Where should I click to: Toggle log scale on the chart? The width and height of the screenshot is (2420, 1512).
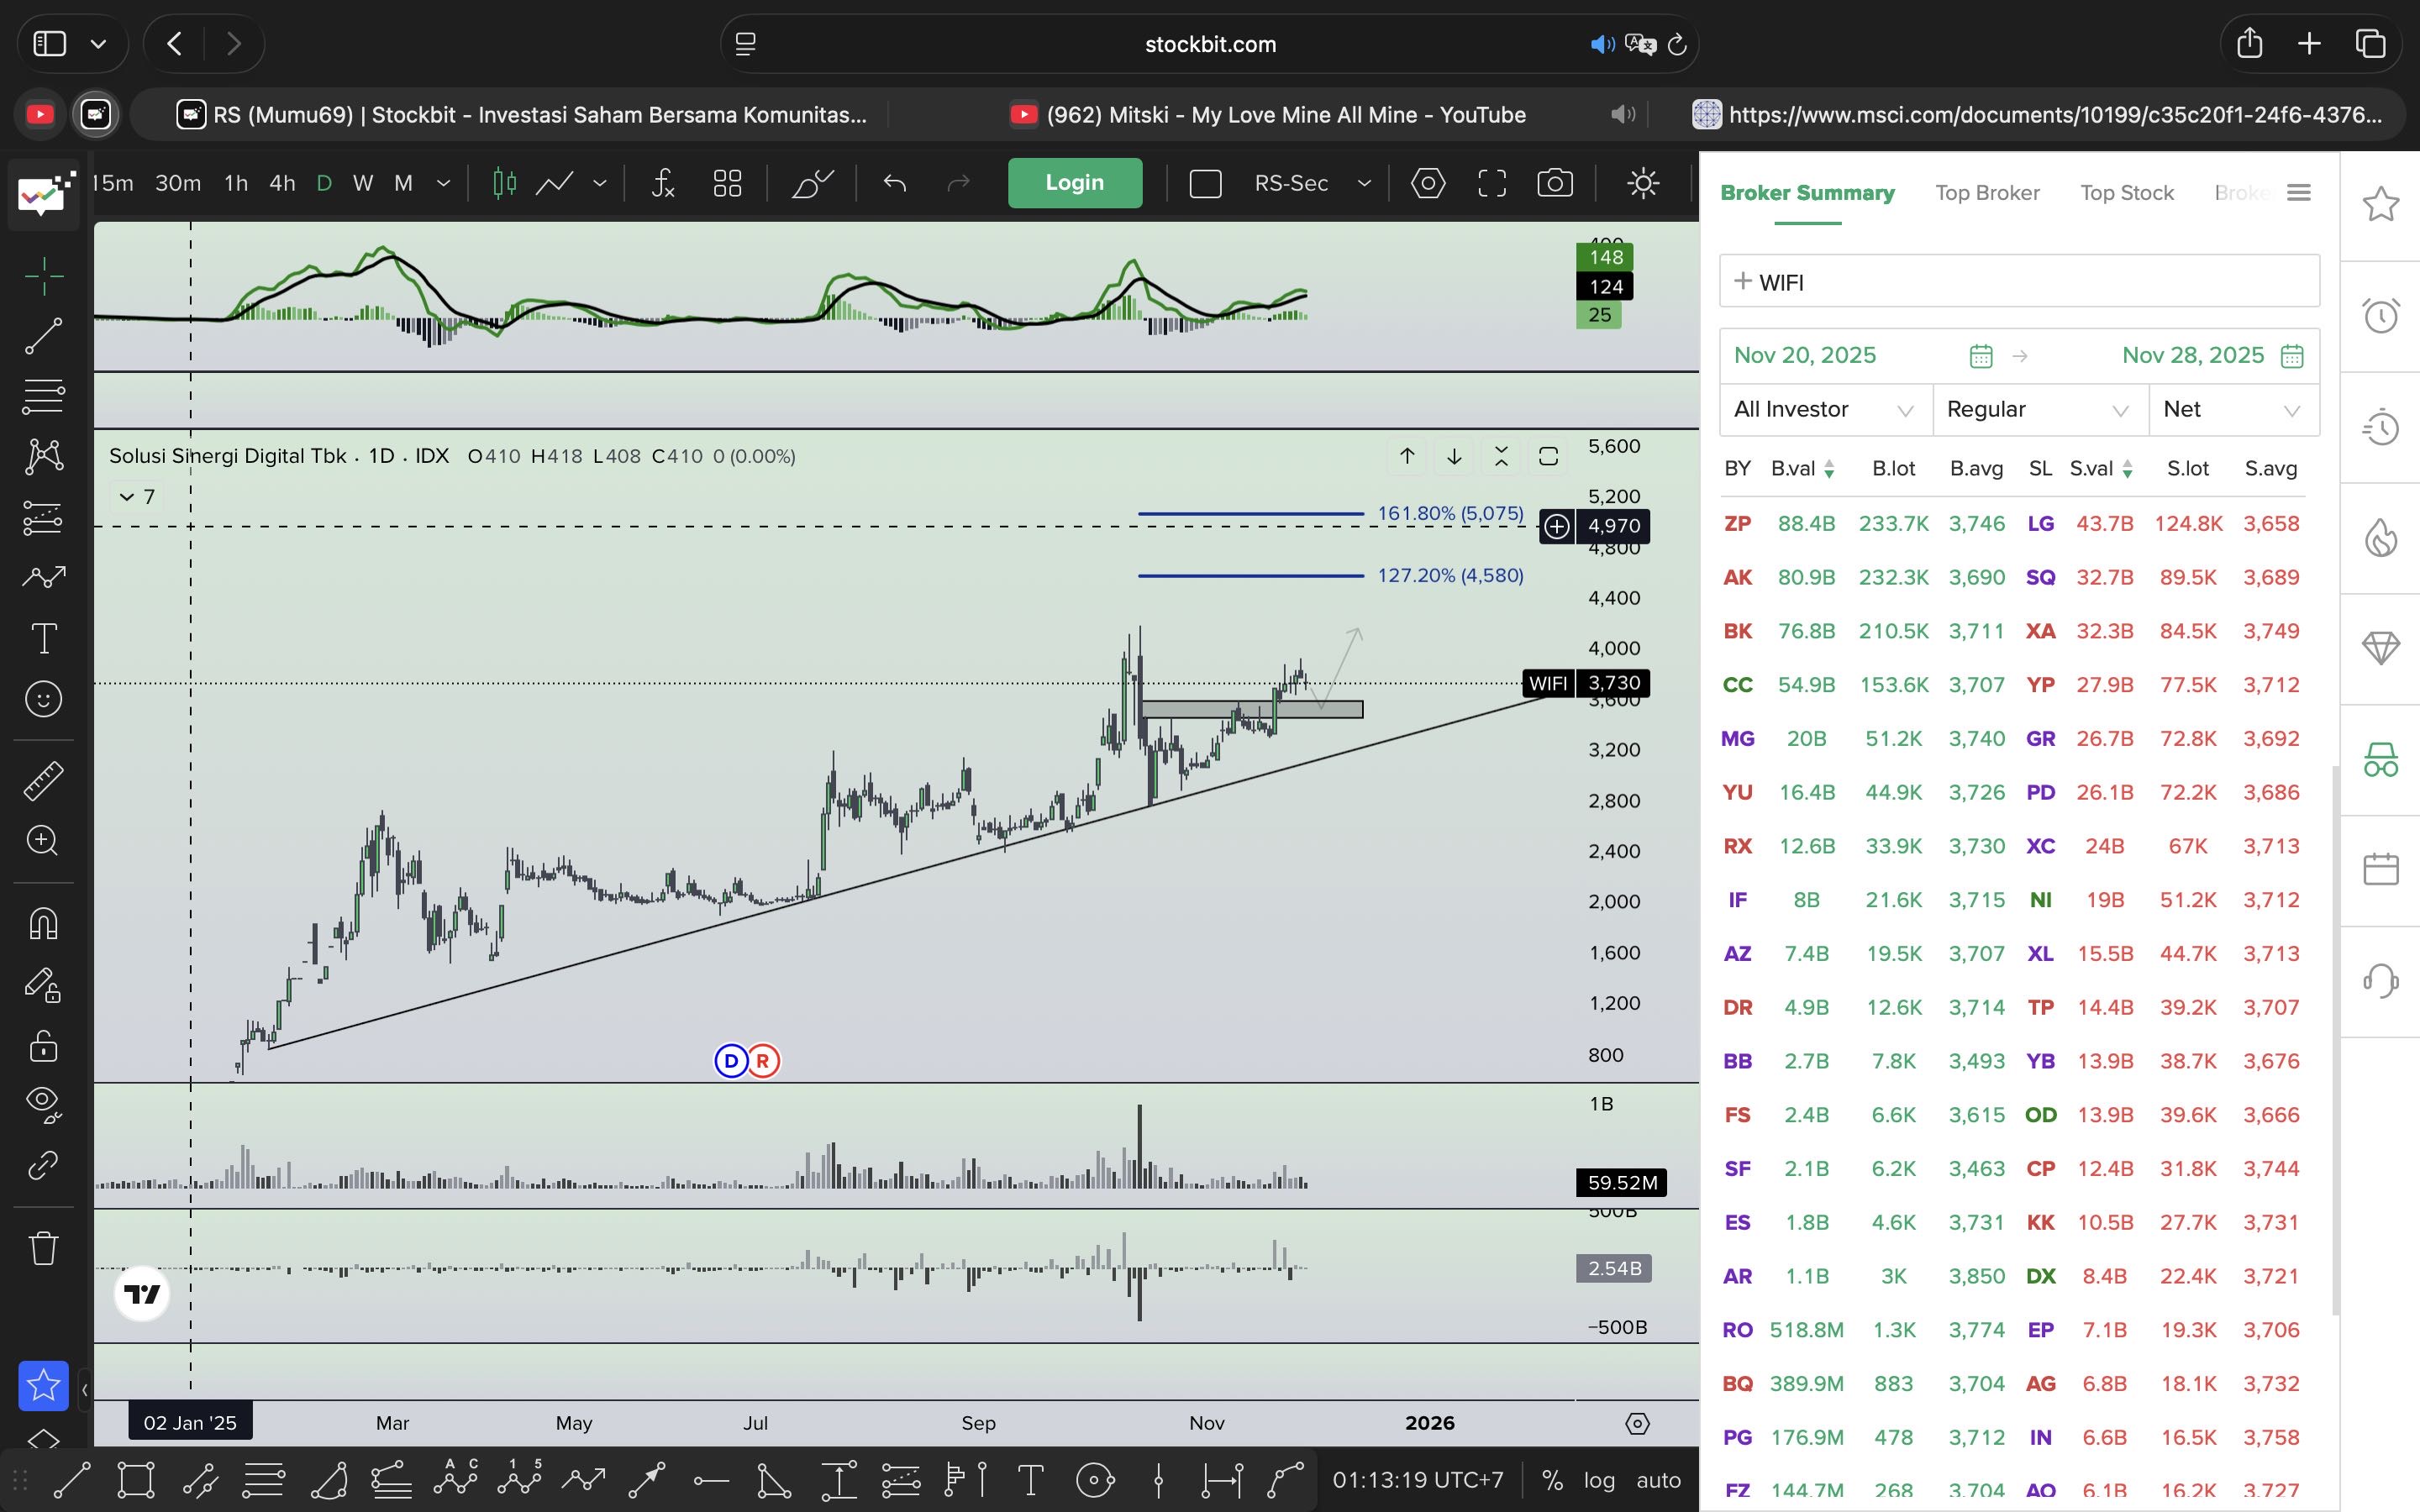[x=1598, y=1480]
